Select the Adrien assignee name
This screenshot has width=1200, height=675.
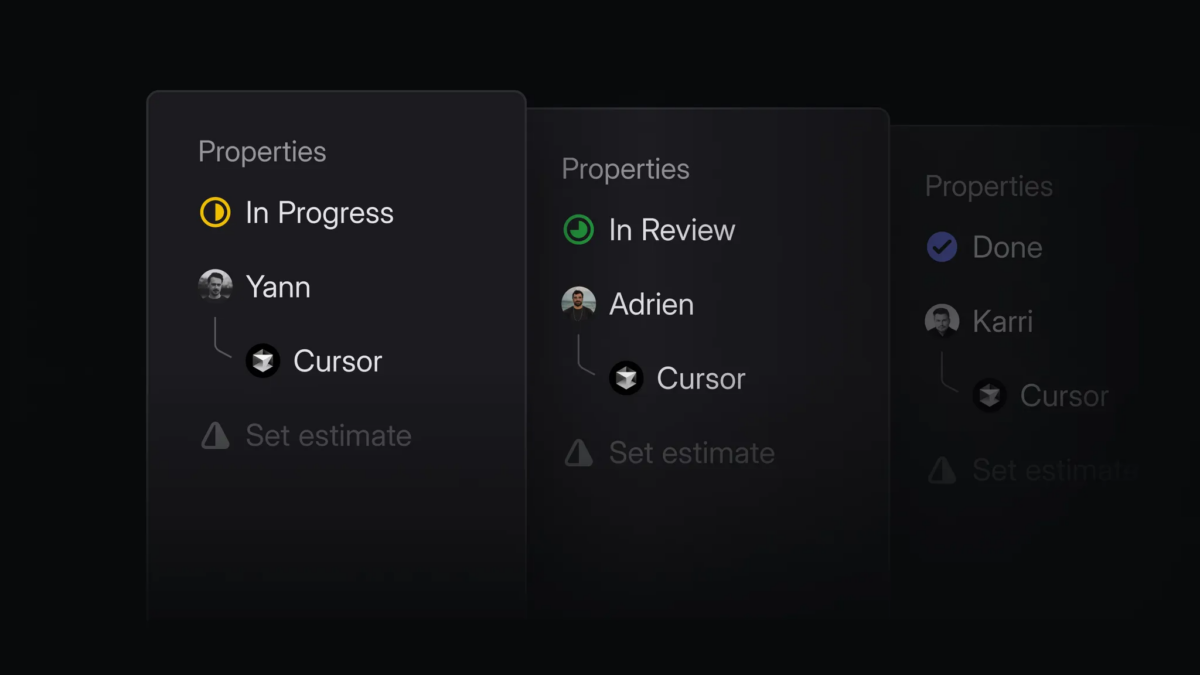click(651, 304)
